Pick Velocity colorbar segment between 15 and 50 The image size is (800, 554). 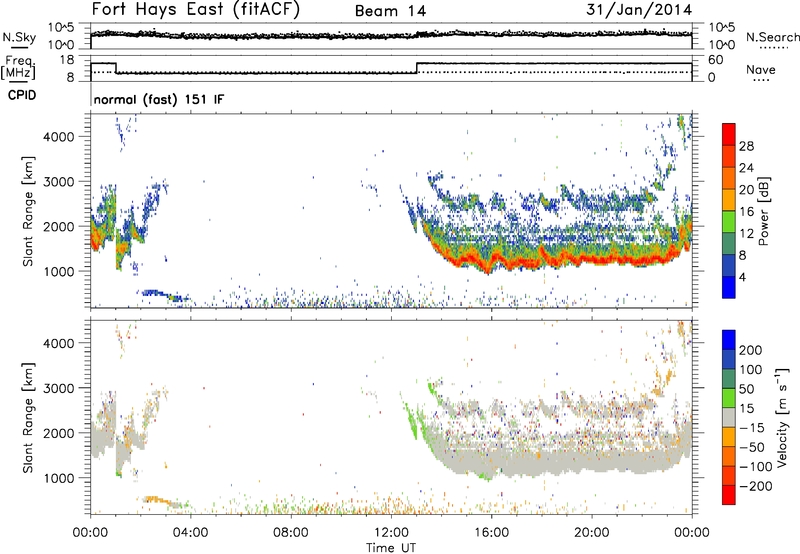tap(729, 398)
